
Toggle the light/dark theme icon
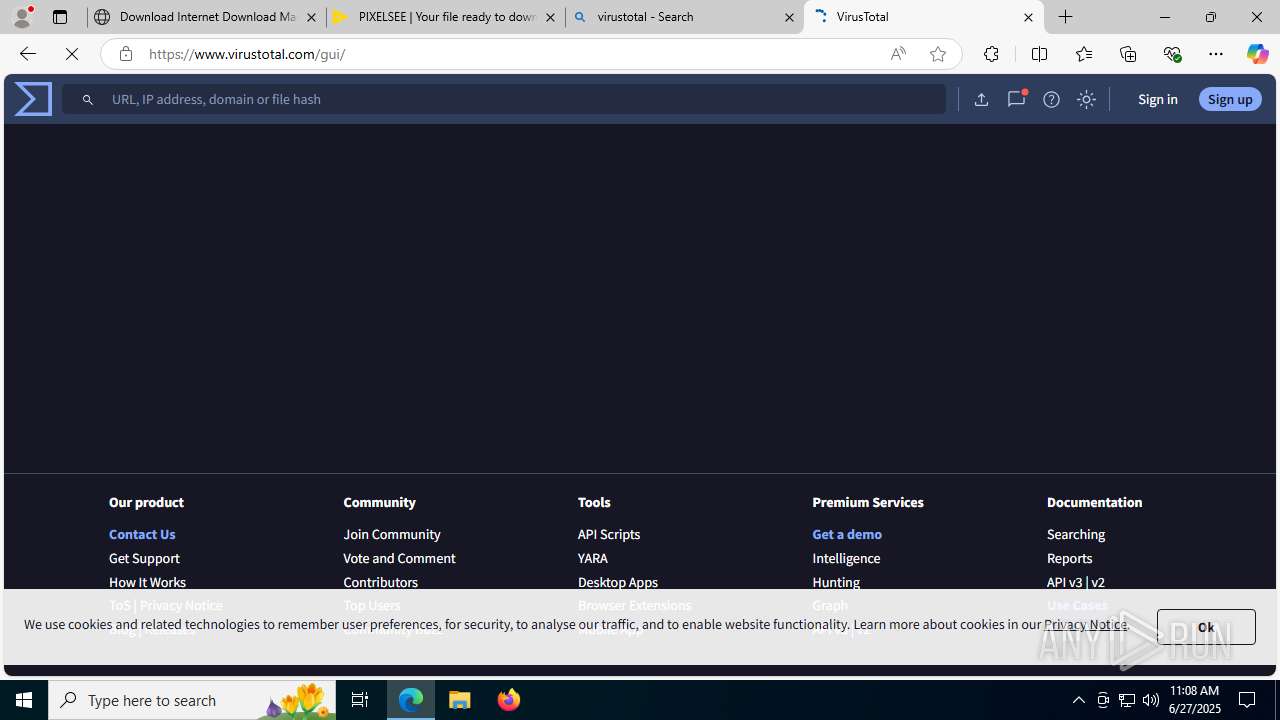point(1086,99)
